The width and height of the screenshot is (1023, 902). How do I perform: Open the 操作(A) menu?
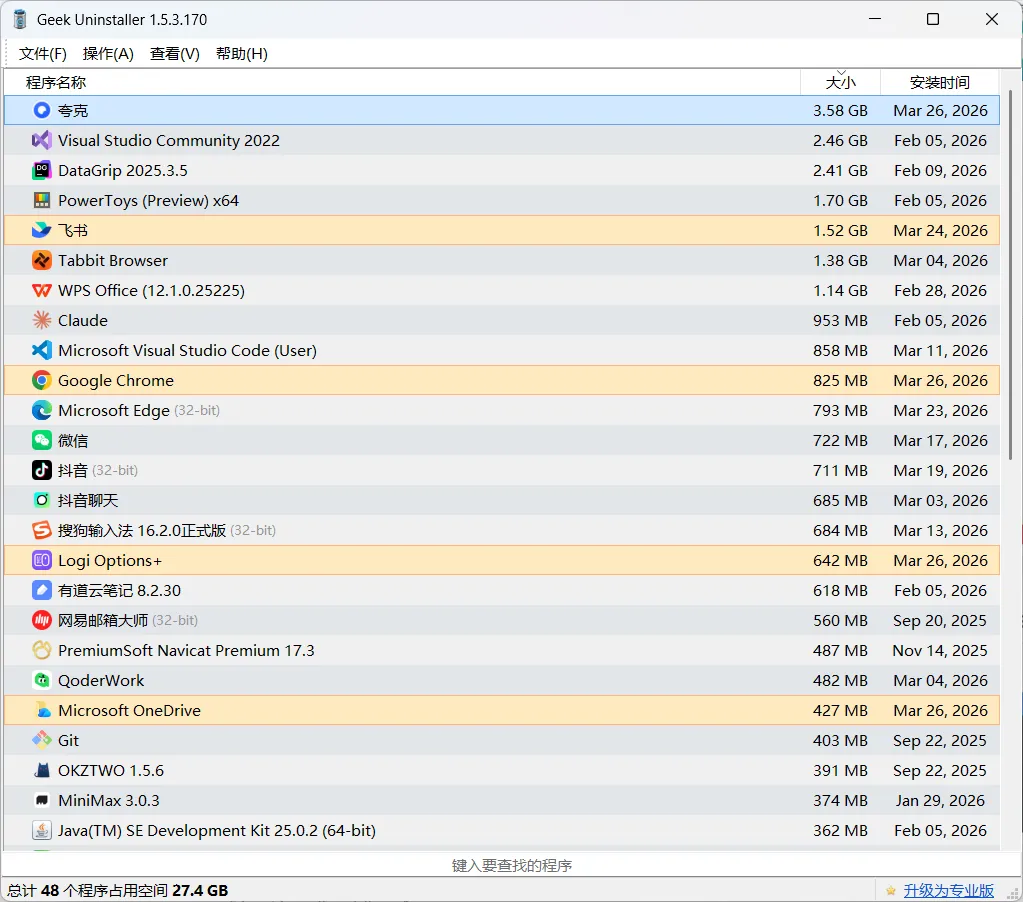coord(108,53)
